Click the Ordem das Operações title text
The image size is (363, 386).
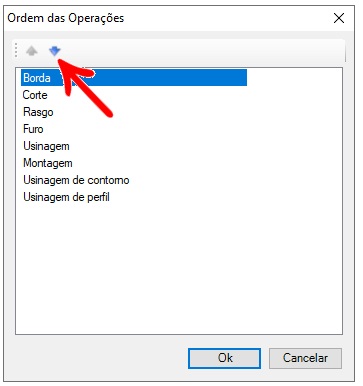66,18
